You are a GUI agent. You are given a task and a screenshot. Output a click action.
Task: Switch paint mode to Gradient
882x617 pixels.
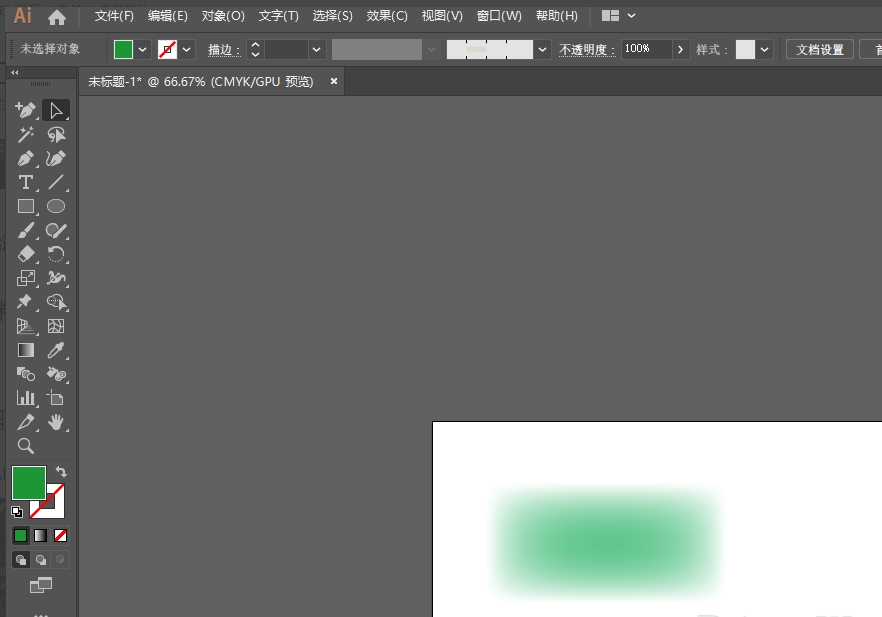click(41, 535)
